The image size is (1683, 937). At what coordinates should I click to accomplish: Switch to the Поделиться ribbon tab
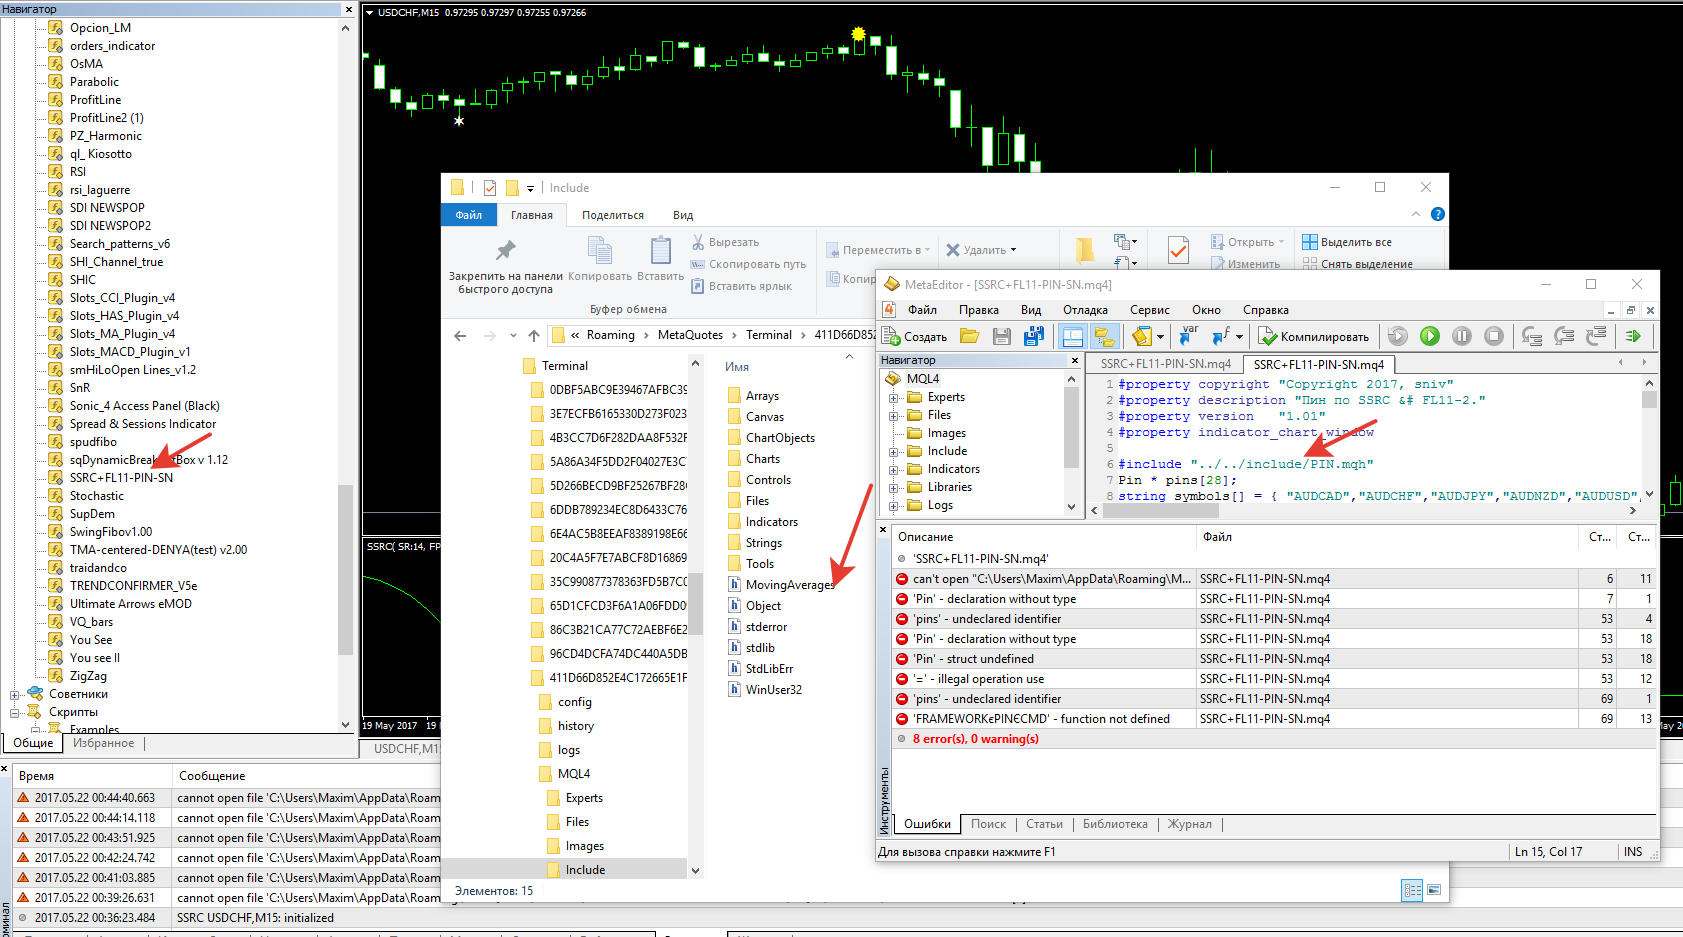pyautogui.click(x=613, y=215)
